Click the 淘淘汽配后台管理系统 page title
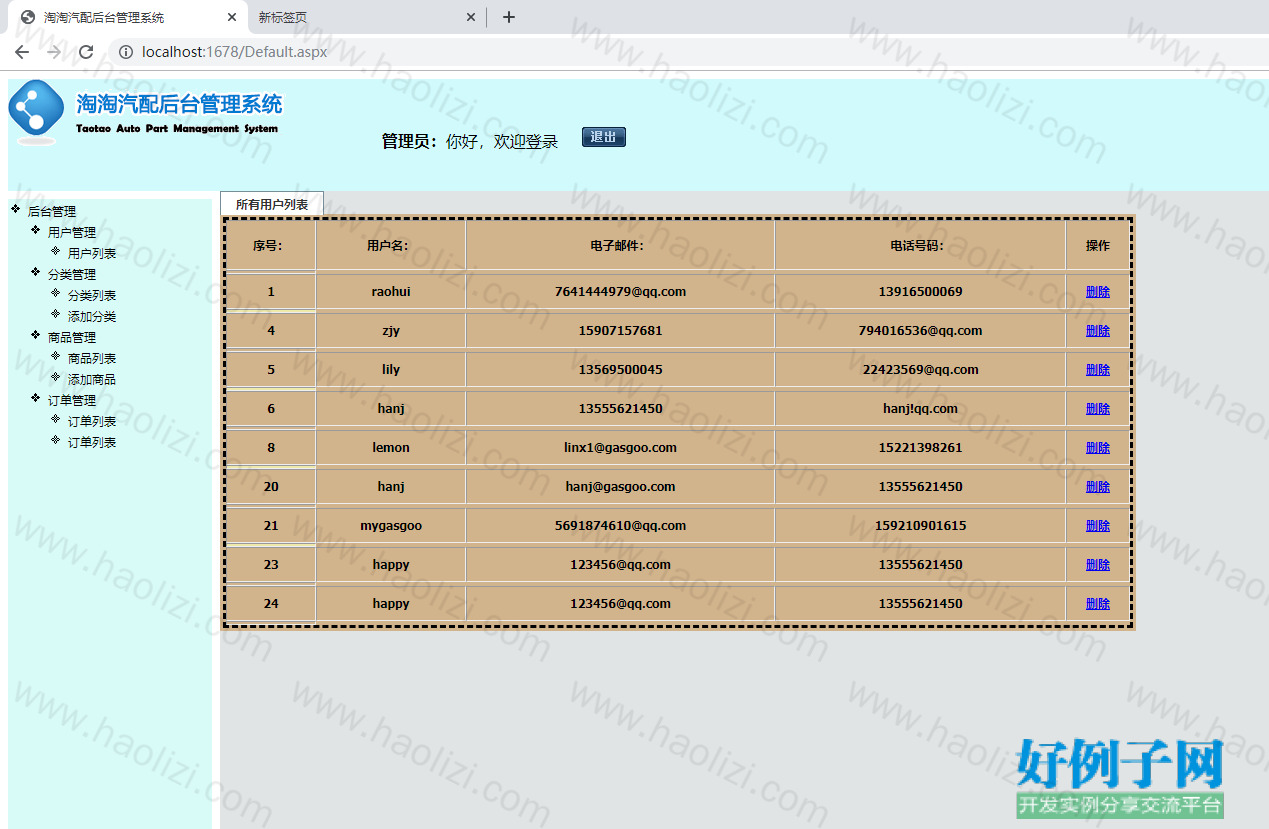Image resolution: width=1269 pixels, height=829 pixels. click(x=180, y=104)
